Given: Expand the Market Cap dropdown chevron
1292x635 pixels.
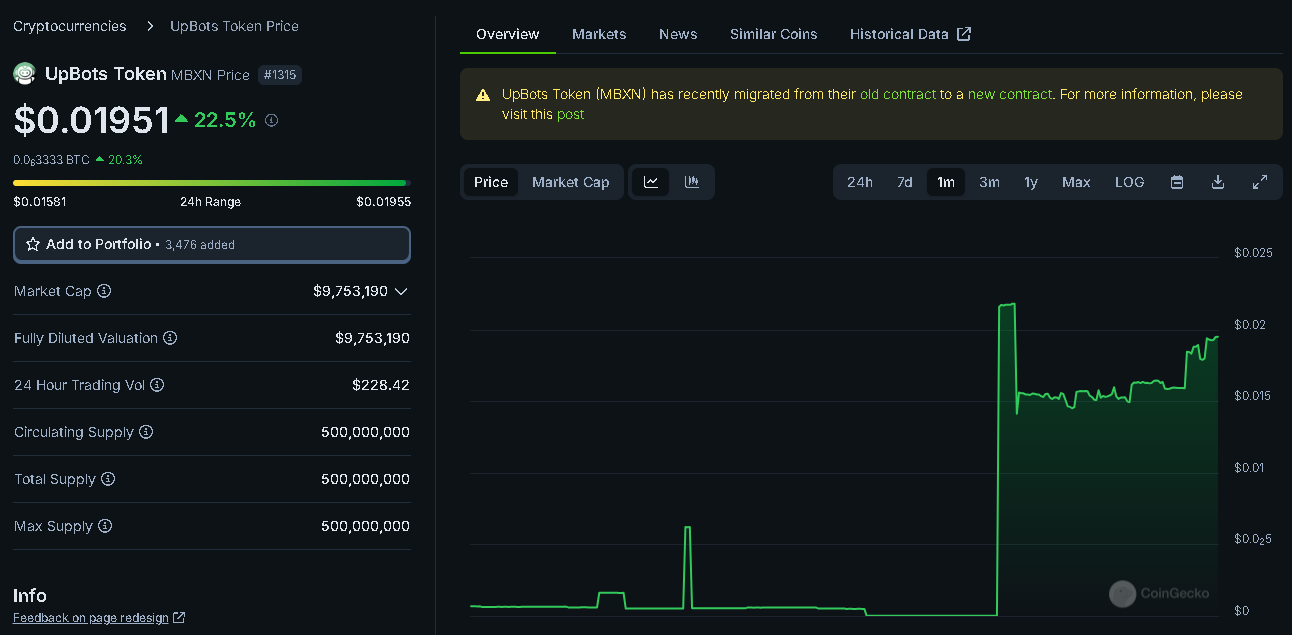Looking at the screenshot, I should tap(401, 291).
